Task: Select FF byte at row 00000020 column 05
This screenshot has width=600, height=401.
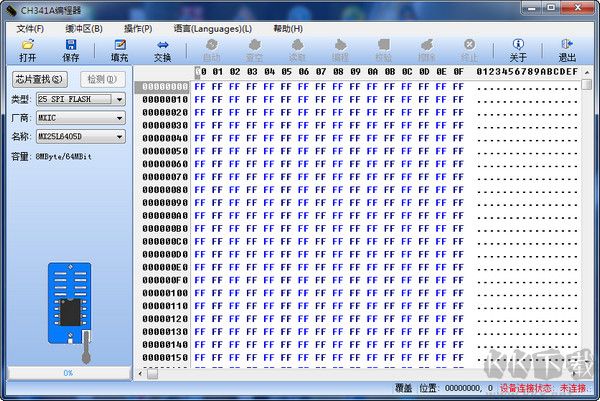Action: (x=286, y=112)
